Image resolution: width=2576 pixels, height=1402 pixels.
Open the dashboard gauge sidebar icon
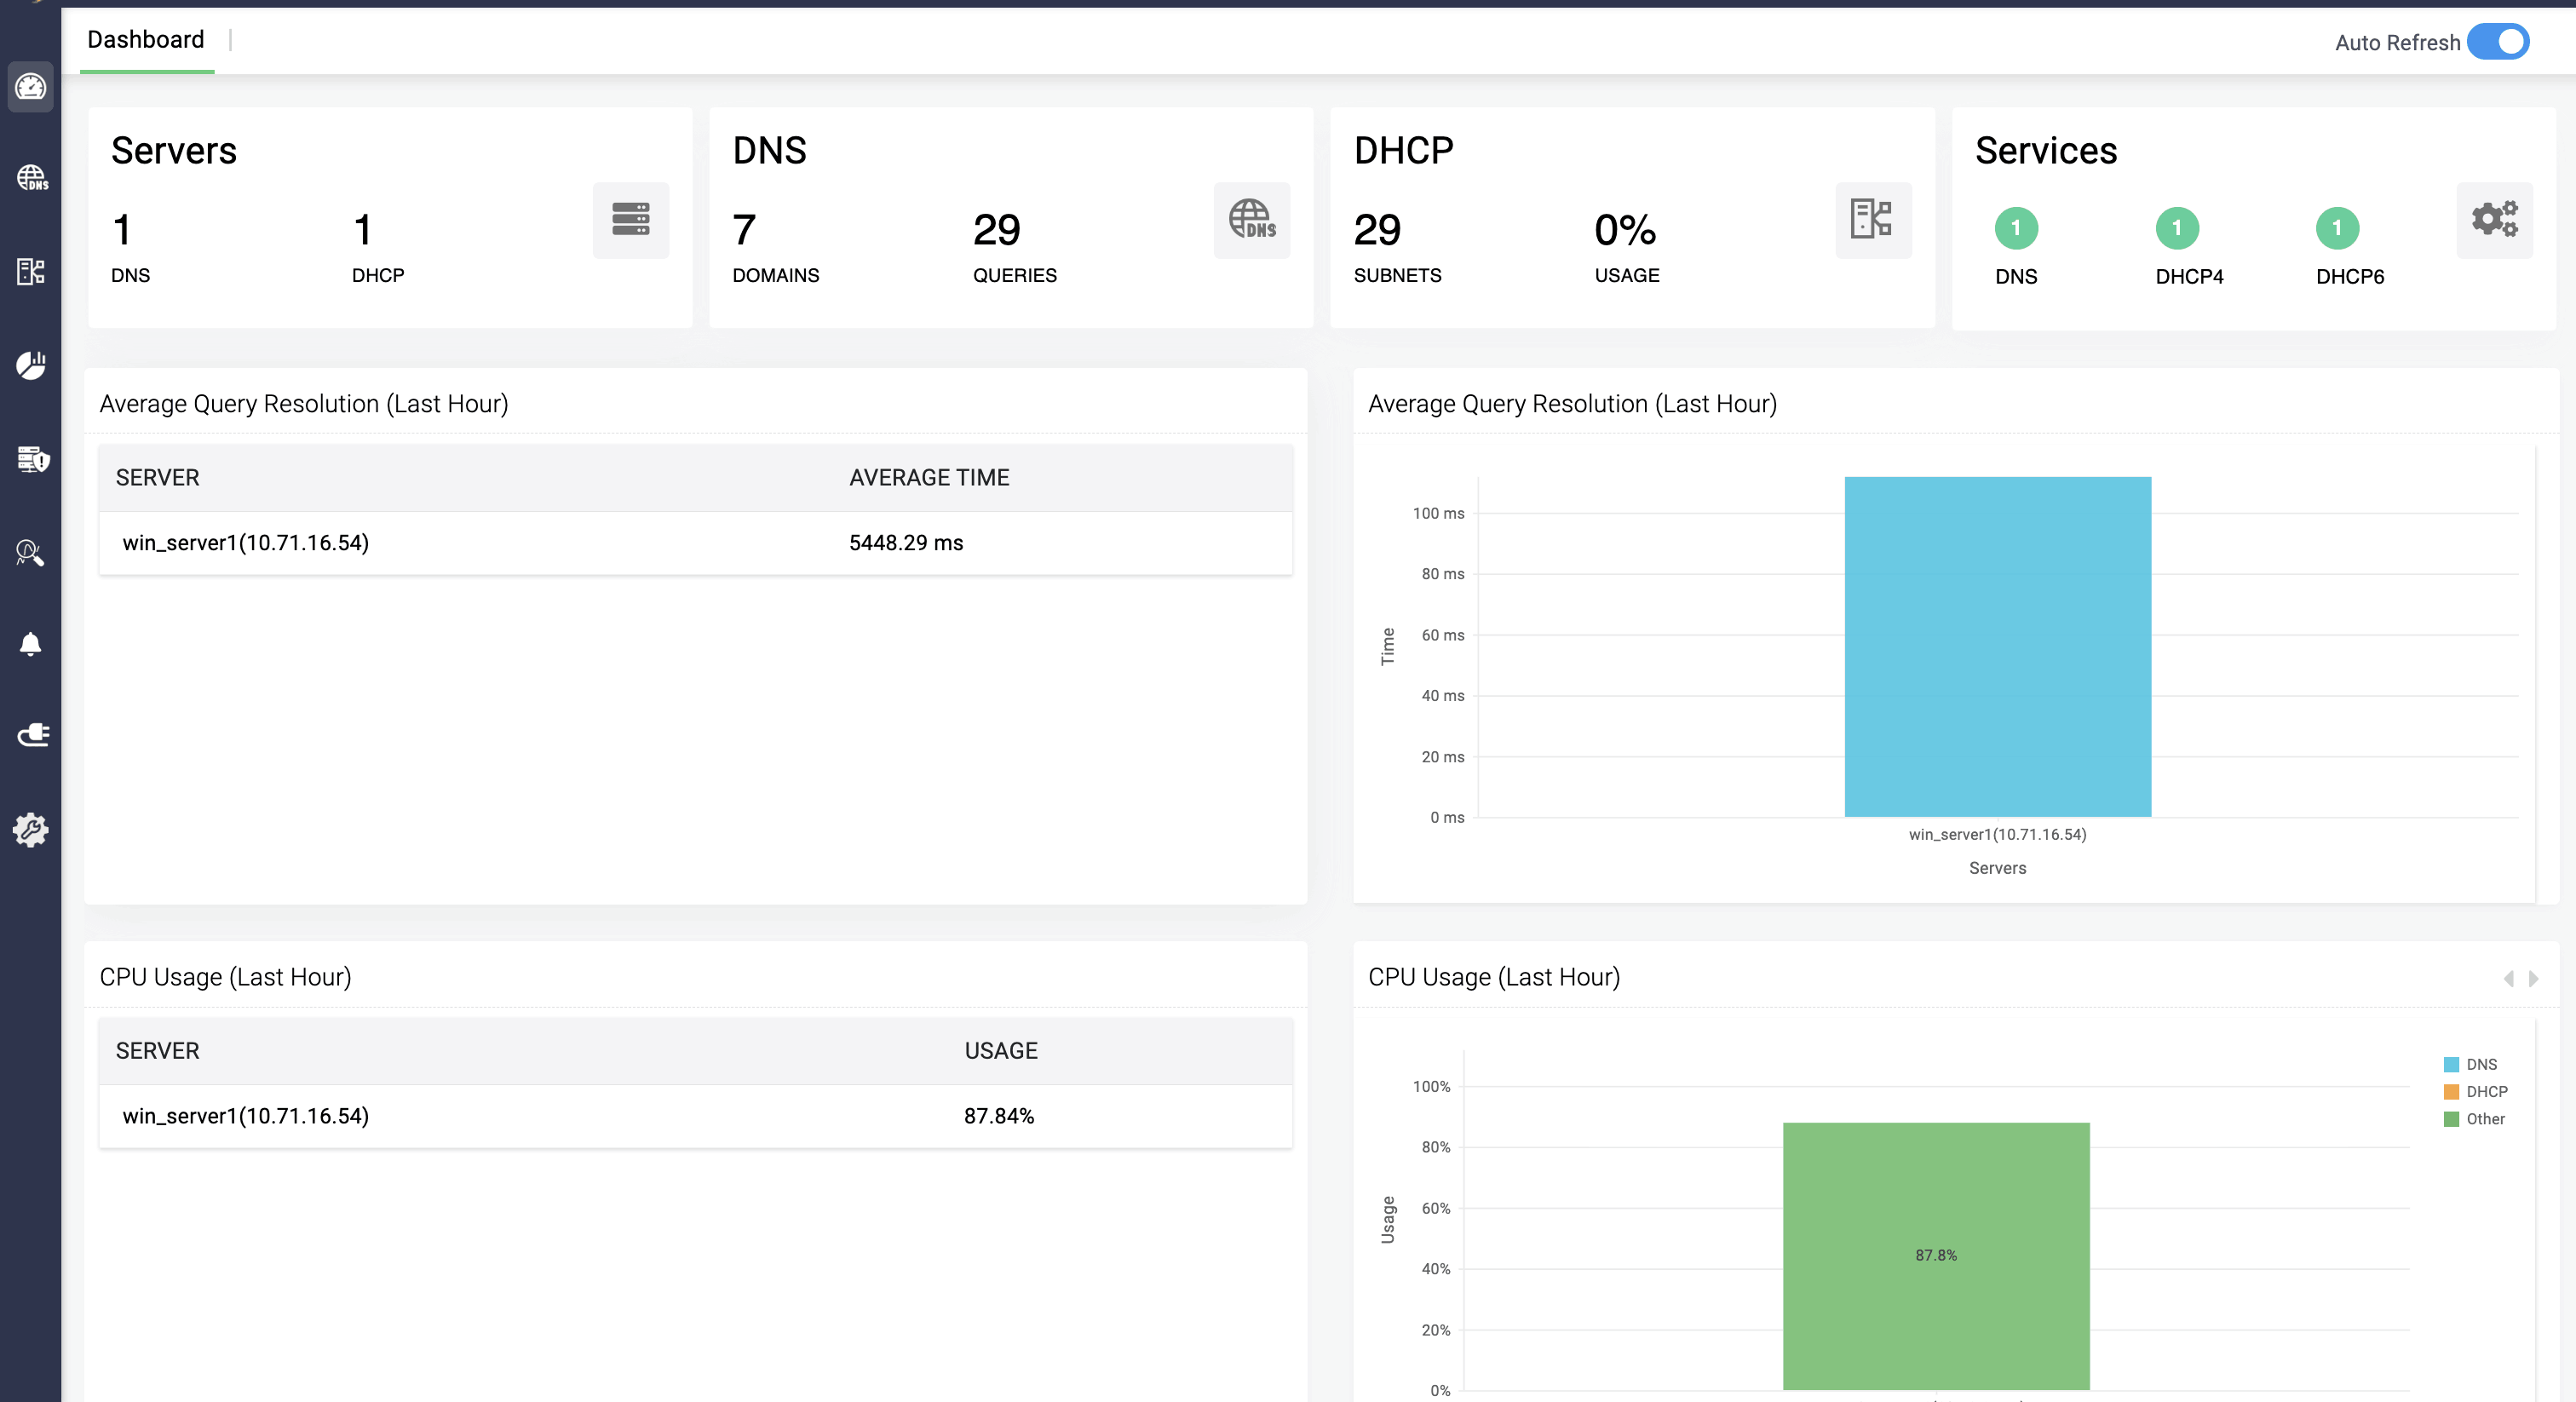pos(30,87)
